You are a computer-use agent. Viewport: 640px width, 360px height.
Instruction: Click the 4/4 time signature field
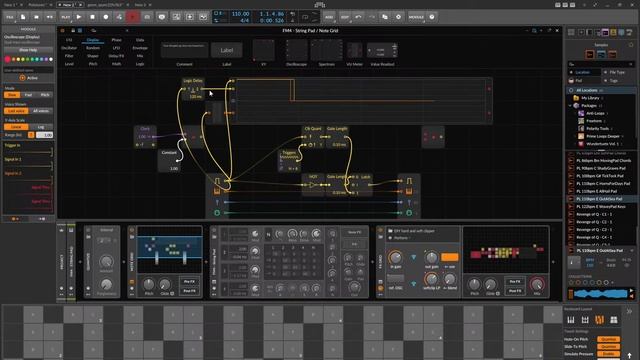[244, 20]
